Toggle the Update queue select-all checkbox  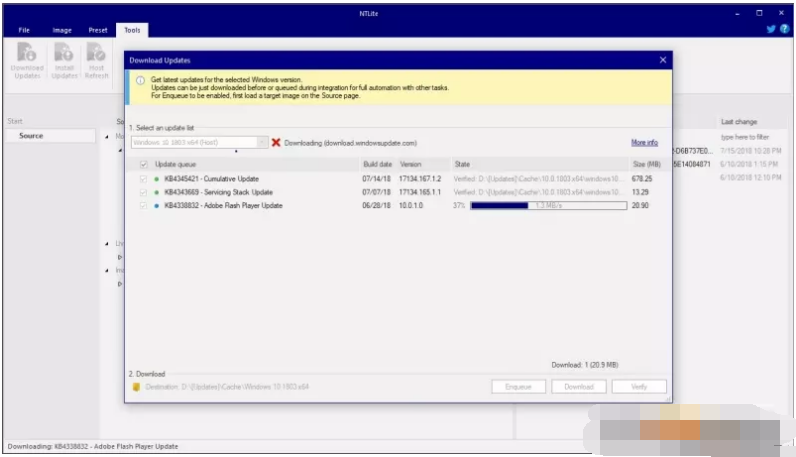tap(145, 163)
